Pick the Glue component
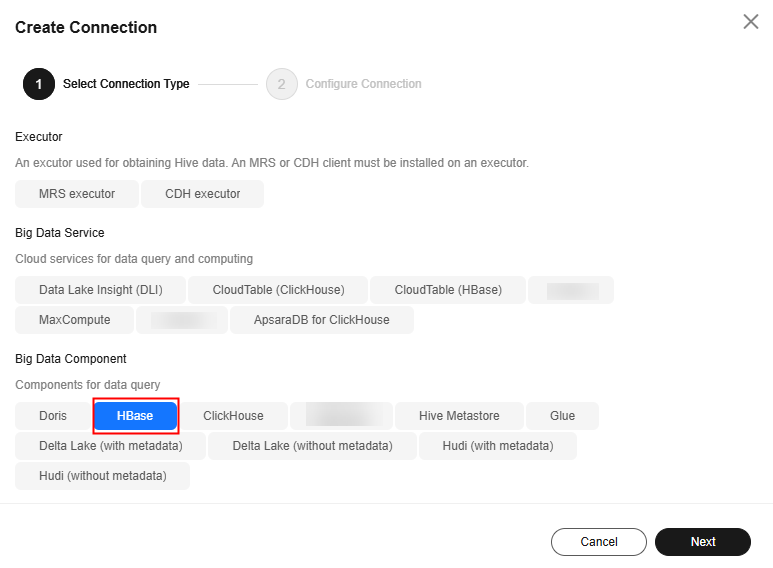Viewport: 773px width, 568px height. tap(562, 416)
